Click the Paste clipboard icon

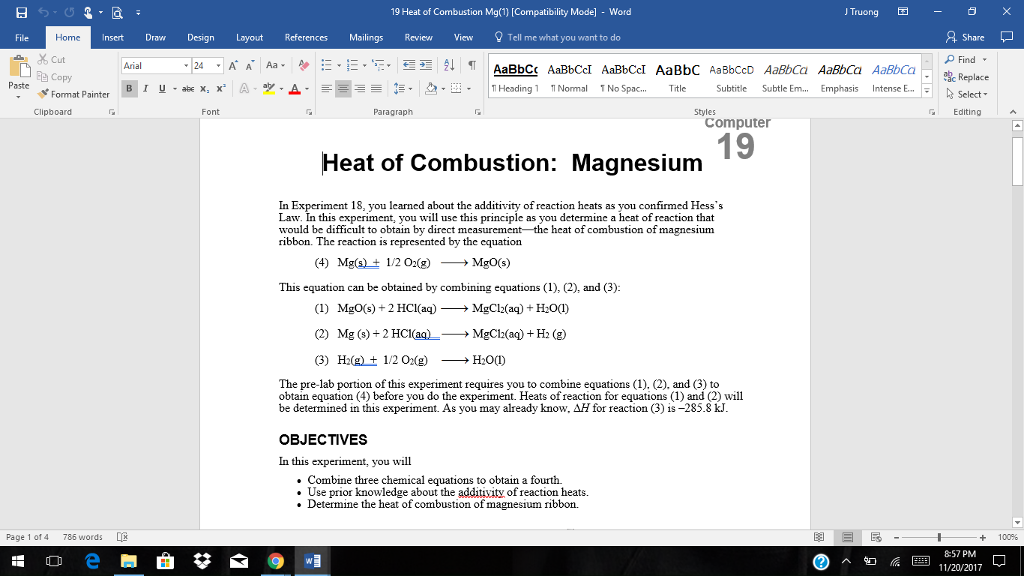point(19,67)
